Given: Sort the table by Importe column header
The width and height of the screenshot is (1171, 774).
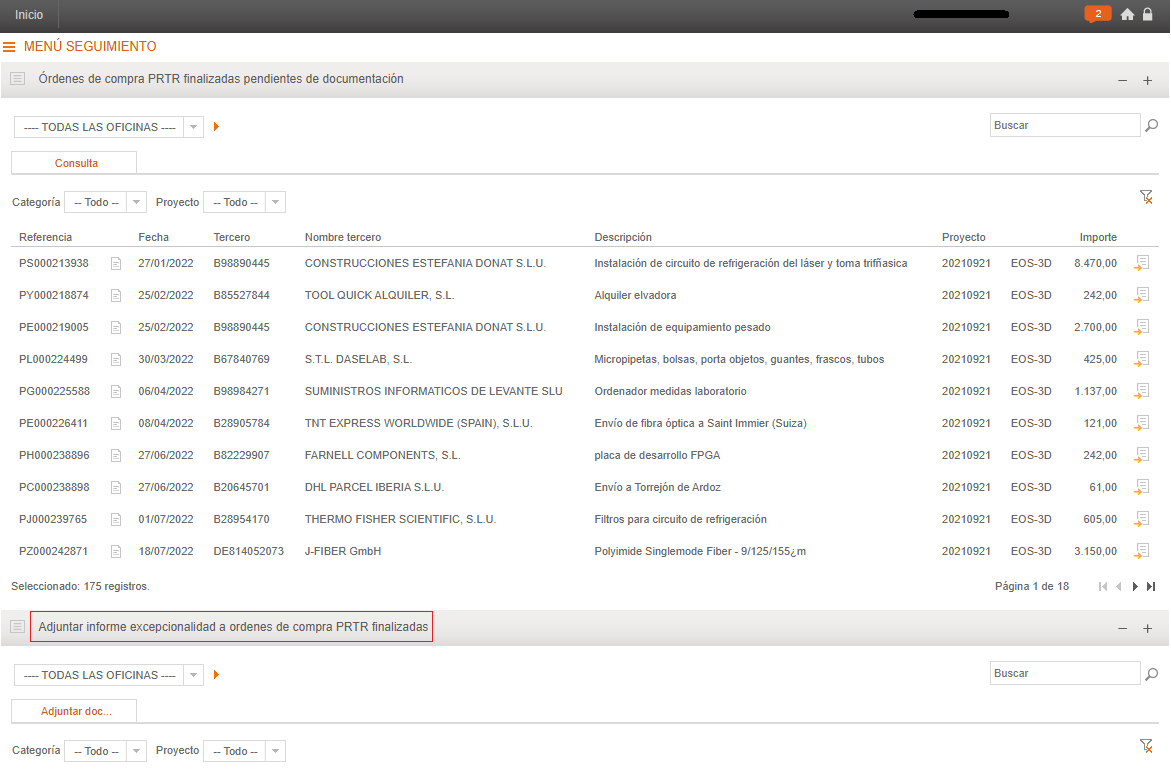Looking at the screenshot, I should point(1098,237).
